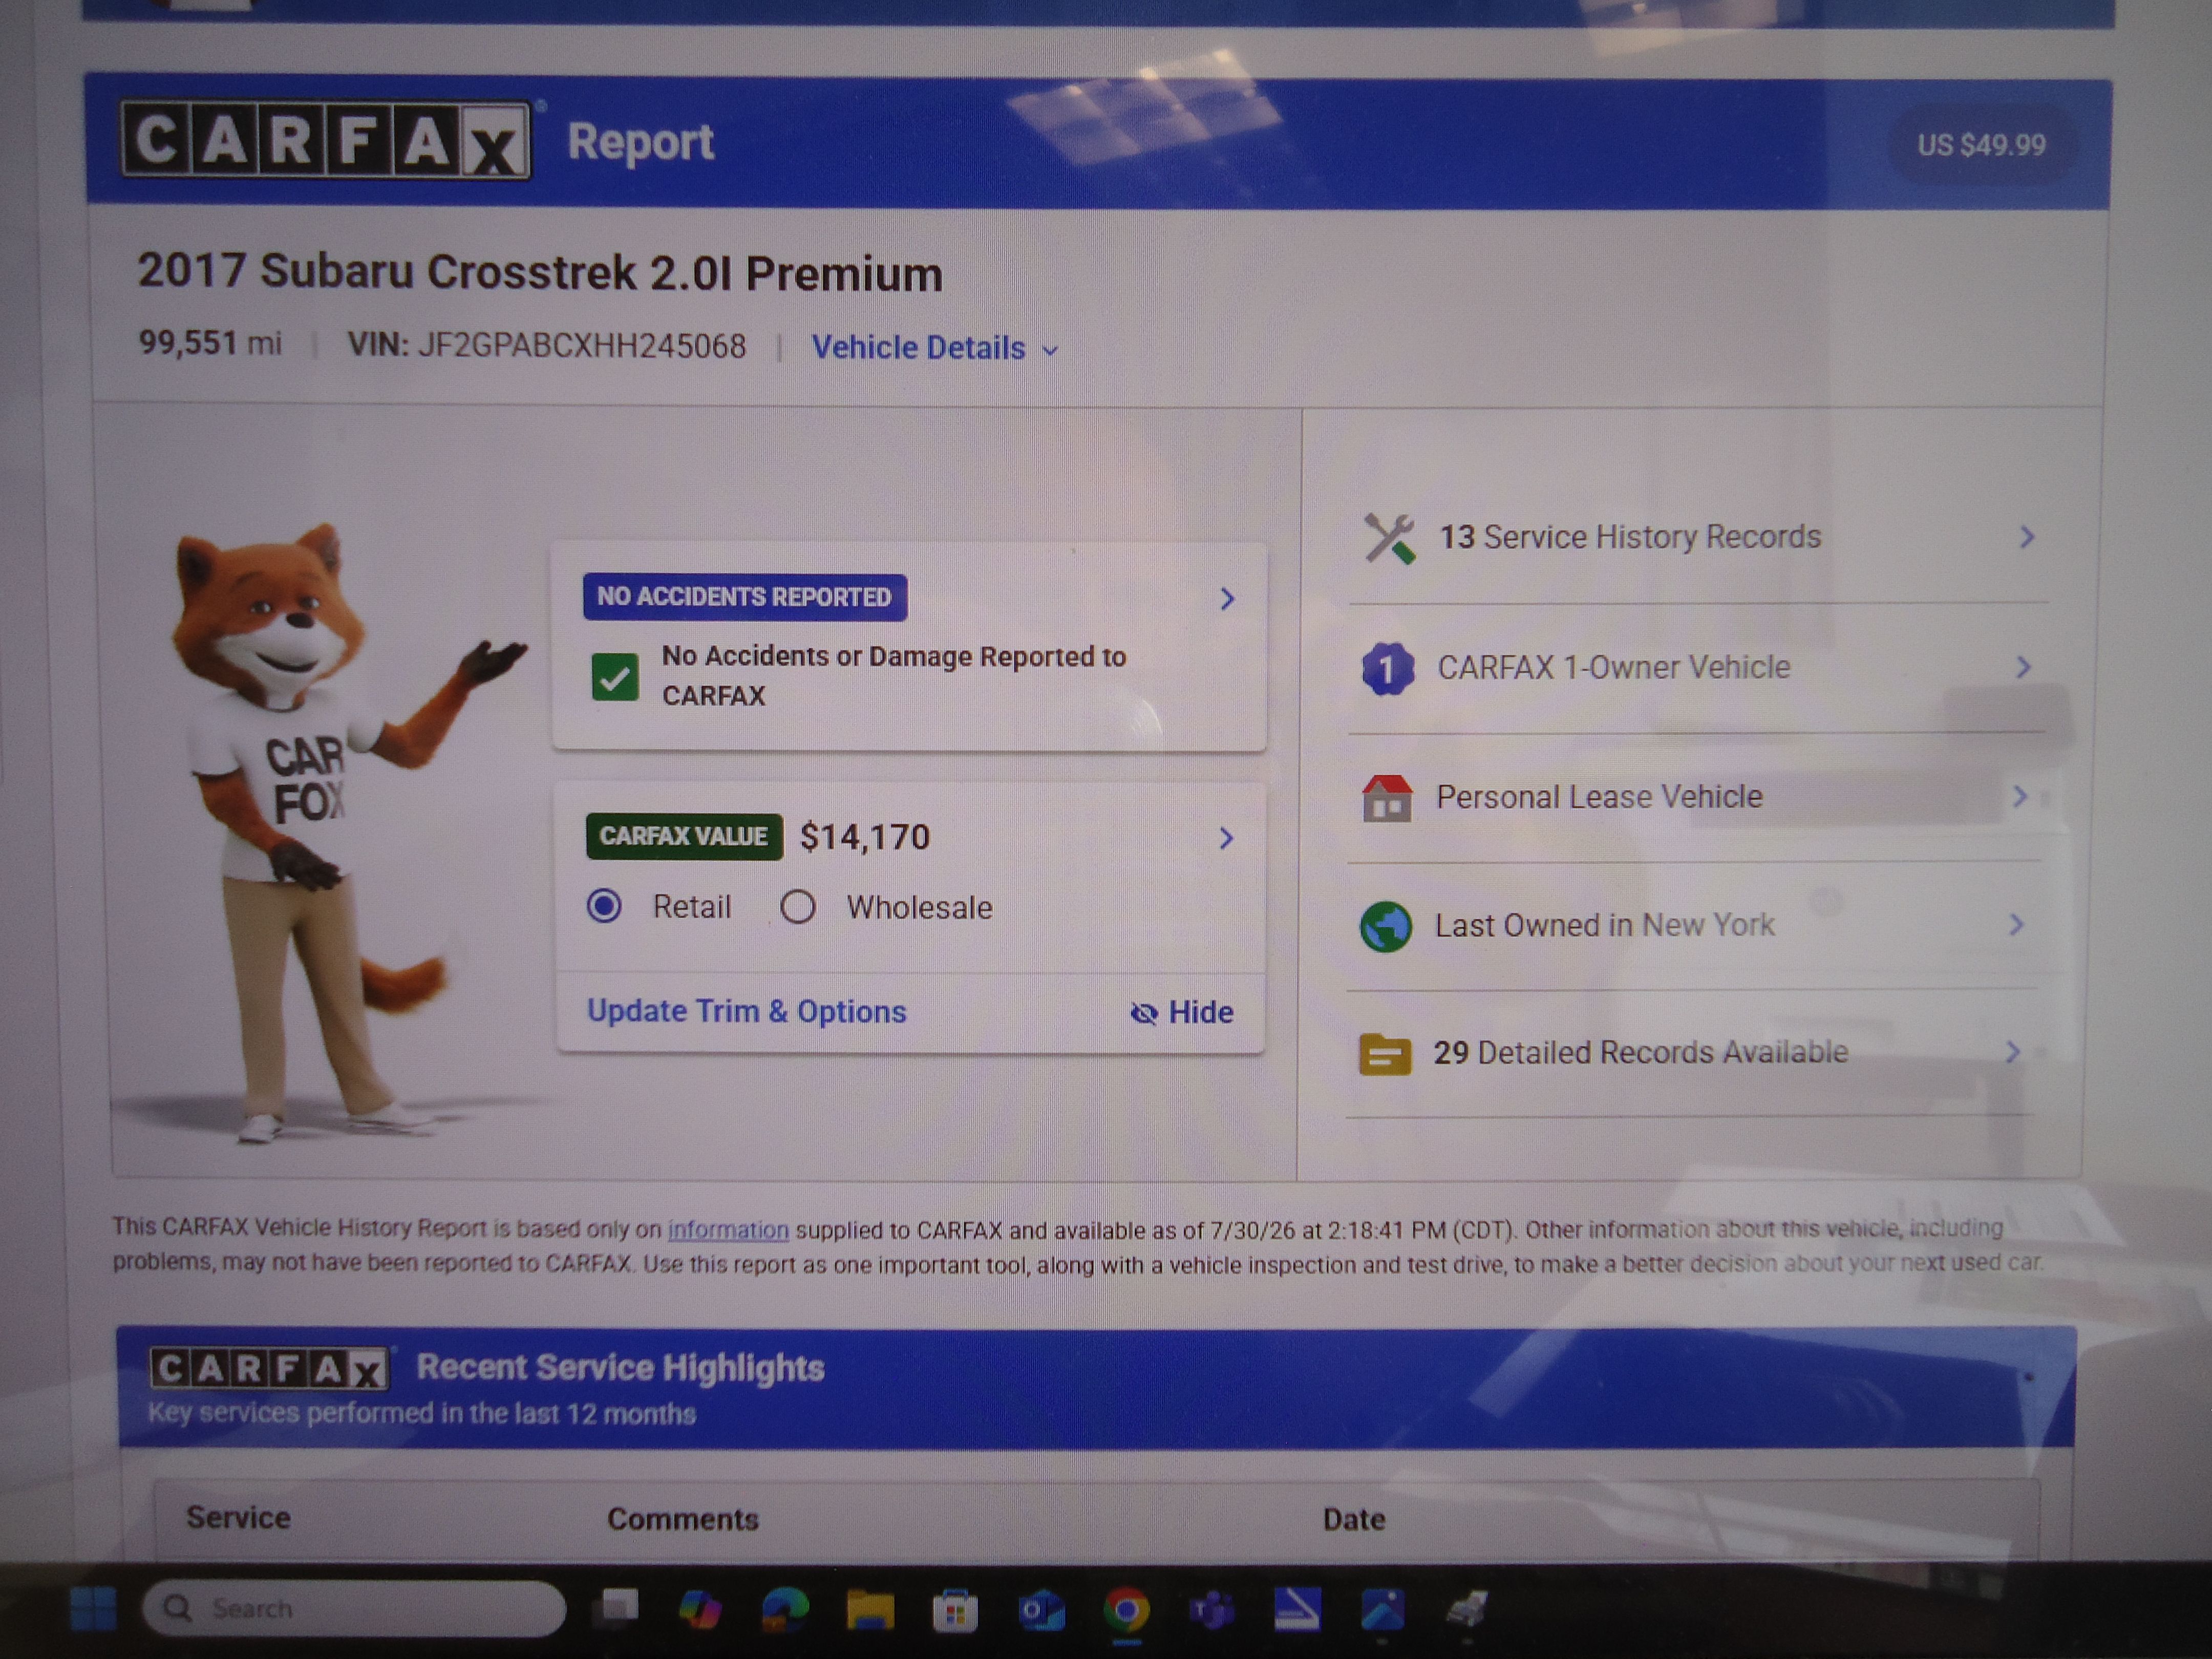Follow the 'information' hyperlink in the disclaimer

pos(728,1230)
